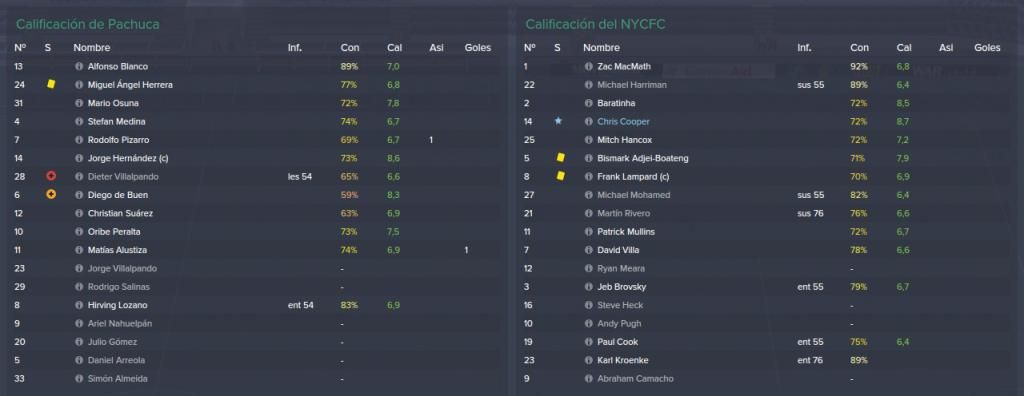The height and width of the screenshot is (396, 1024).
Task: Click the star icon beside Chris Cooper
Action: tap(558, 122)
